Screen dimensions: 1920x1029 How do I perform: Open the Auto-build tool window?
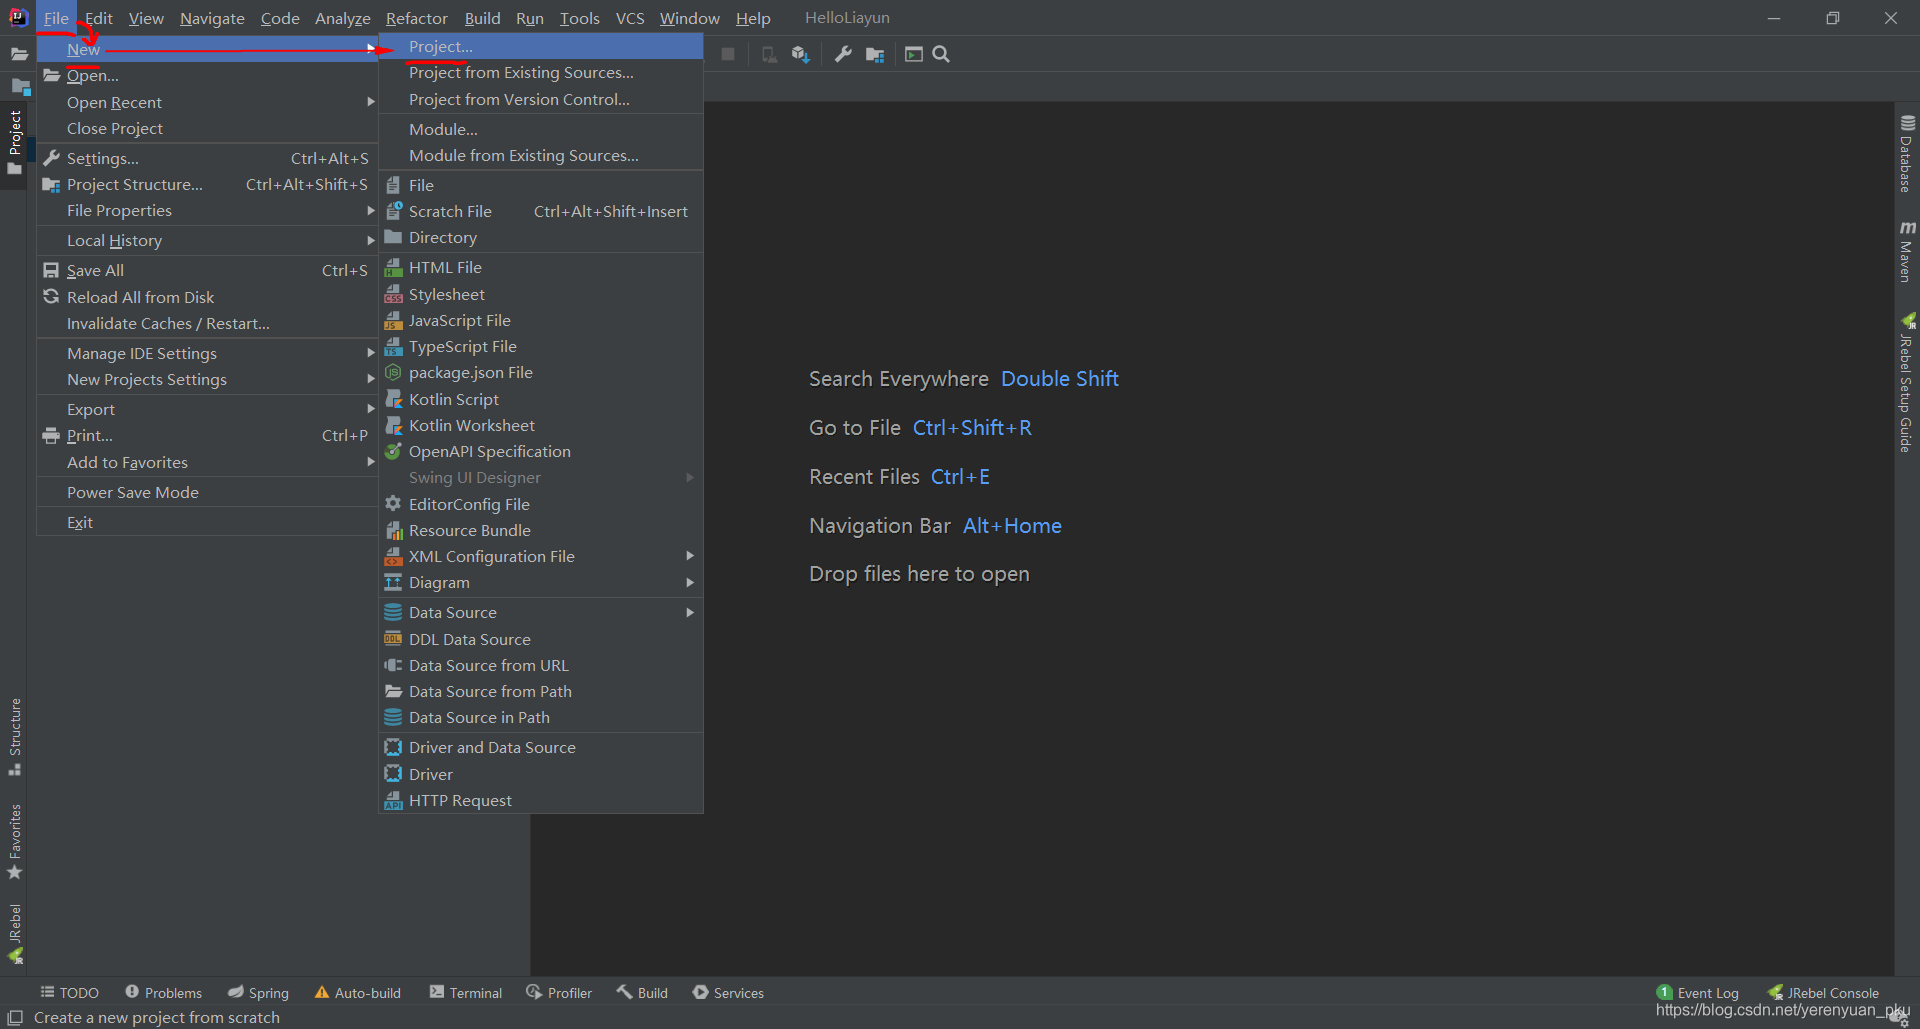coord(357,993)
